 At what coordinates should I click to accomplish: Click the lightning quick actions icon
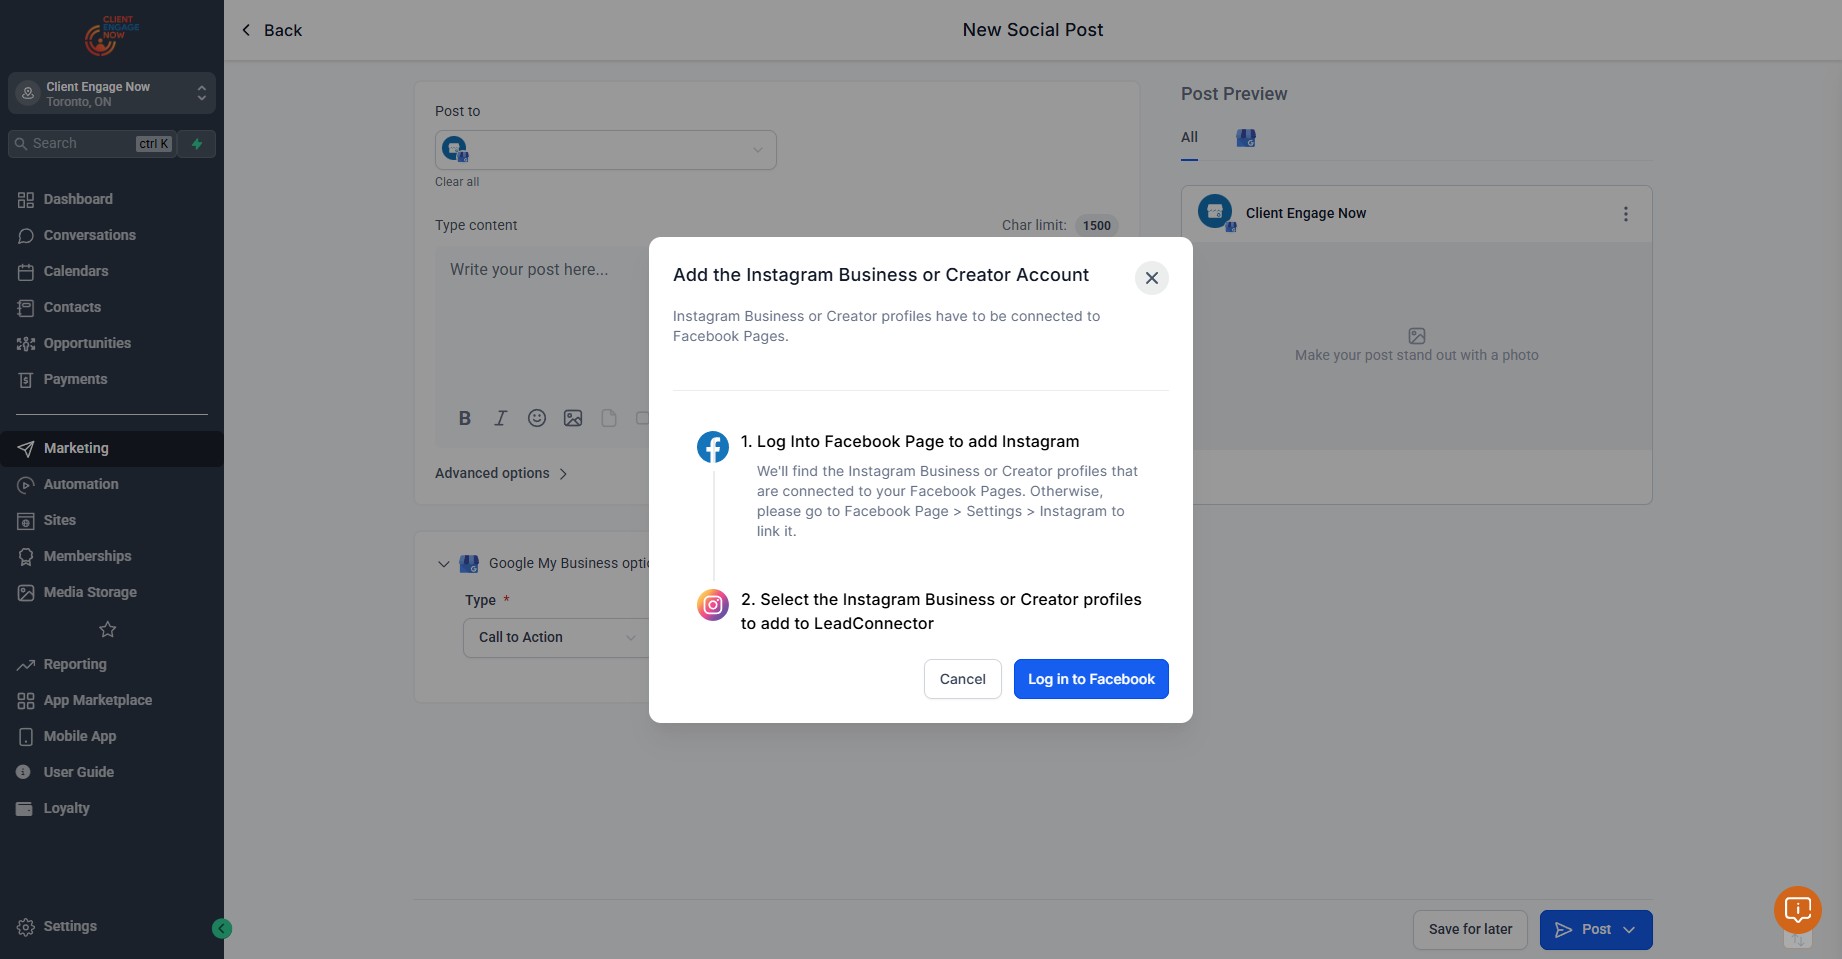(x=197, y=144)
